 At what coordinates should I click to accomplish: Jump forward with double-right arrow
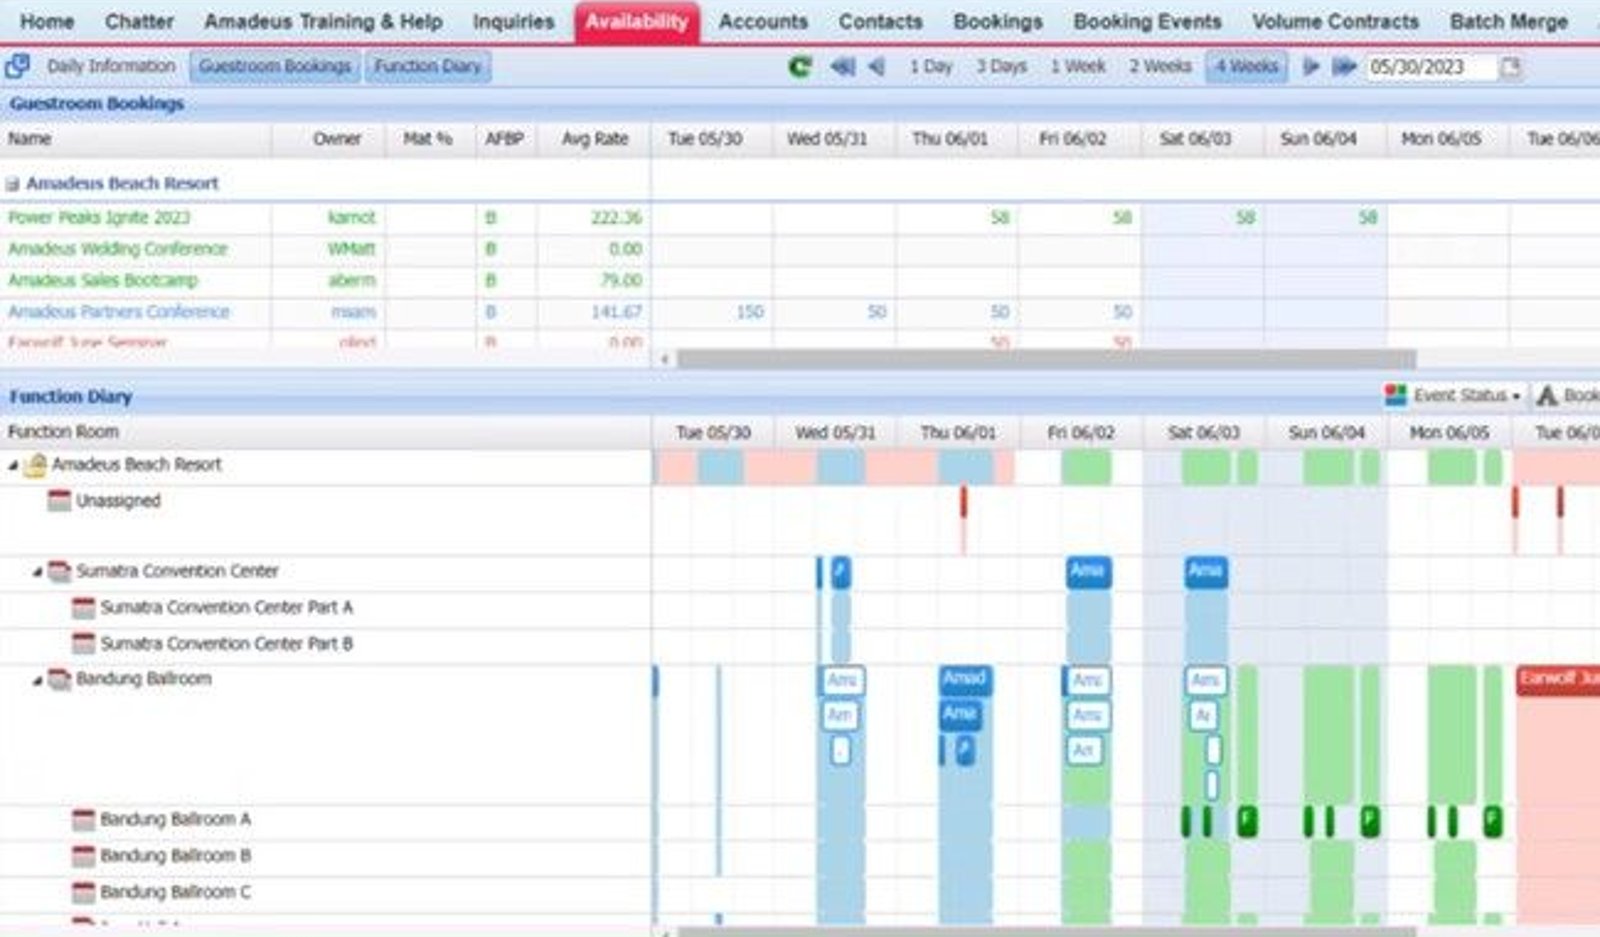click(1344, 67)
